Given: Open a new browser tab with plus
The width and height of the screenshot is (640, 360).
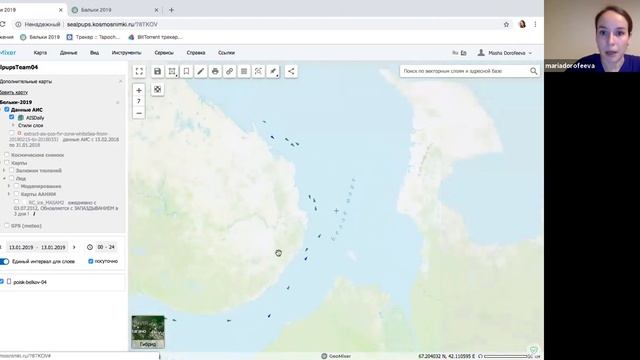Looking at the screenshot, I should pos(171,10).
